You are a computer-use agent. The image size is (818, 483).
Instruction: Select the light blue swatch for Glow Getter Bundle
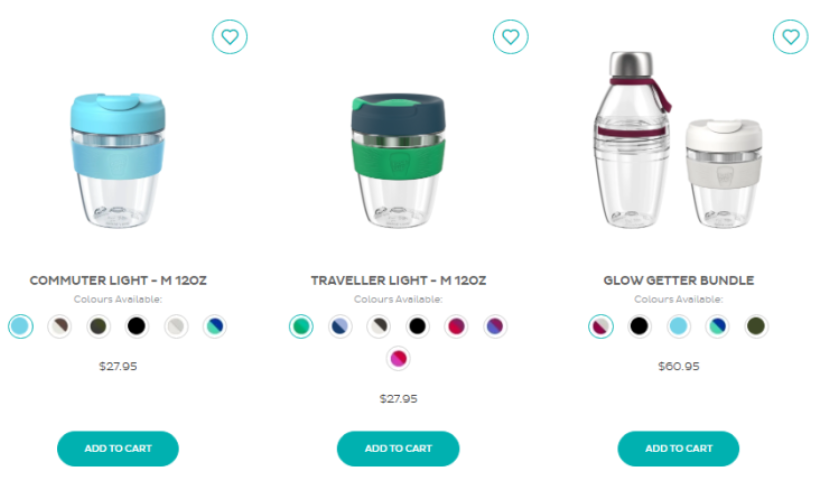(679, 327)
